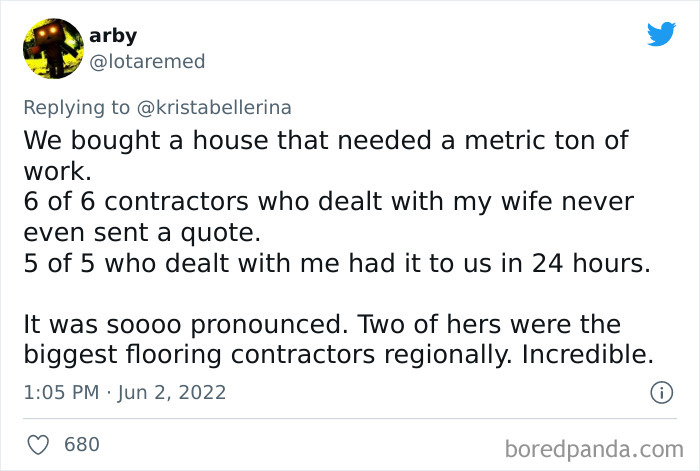
Task: Open arby's profile avatar picture
Action: point(52,48)
